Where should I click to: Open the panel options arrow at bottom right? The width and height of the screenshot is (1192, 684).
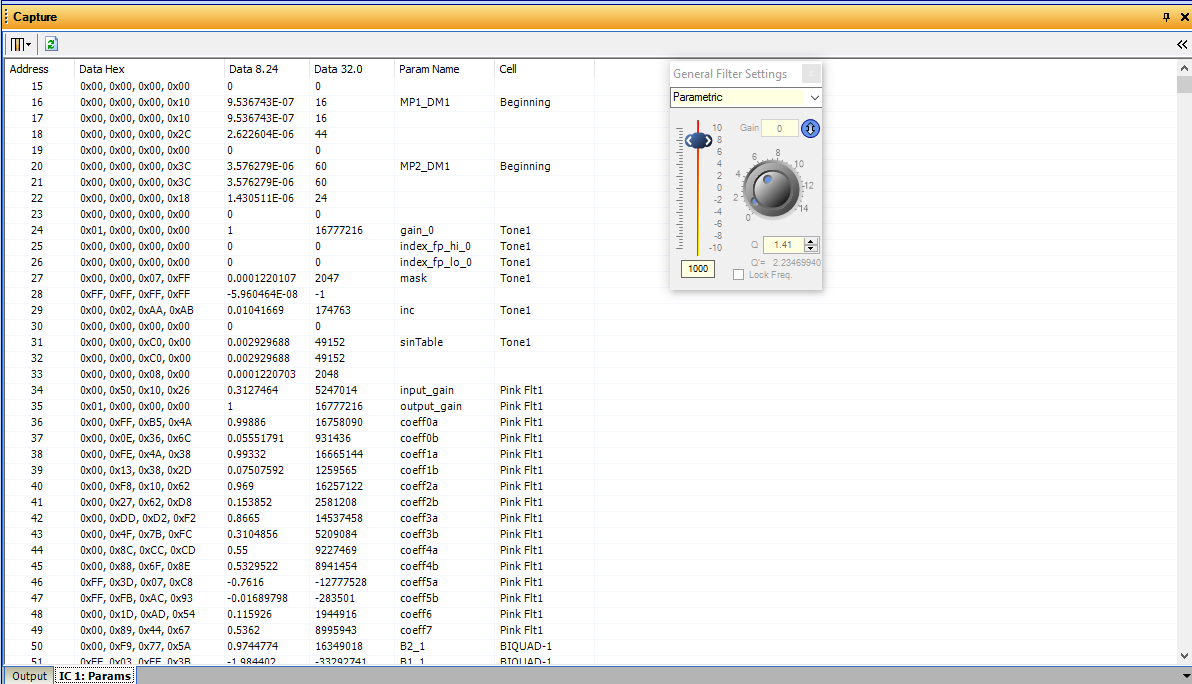click(1186, 676)
